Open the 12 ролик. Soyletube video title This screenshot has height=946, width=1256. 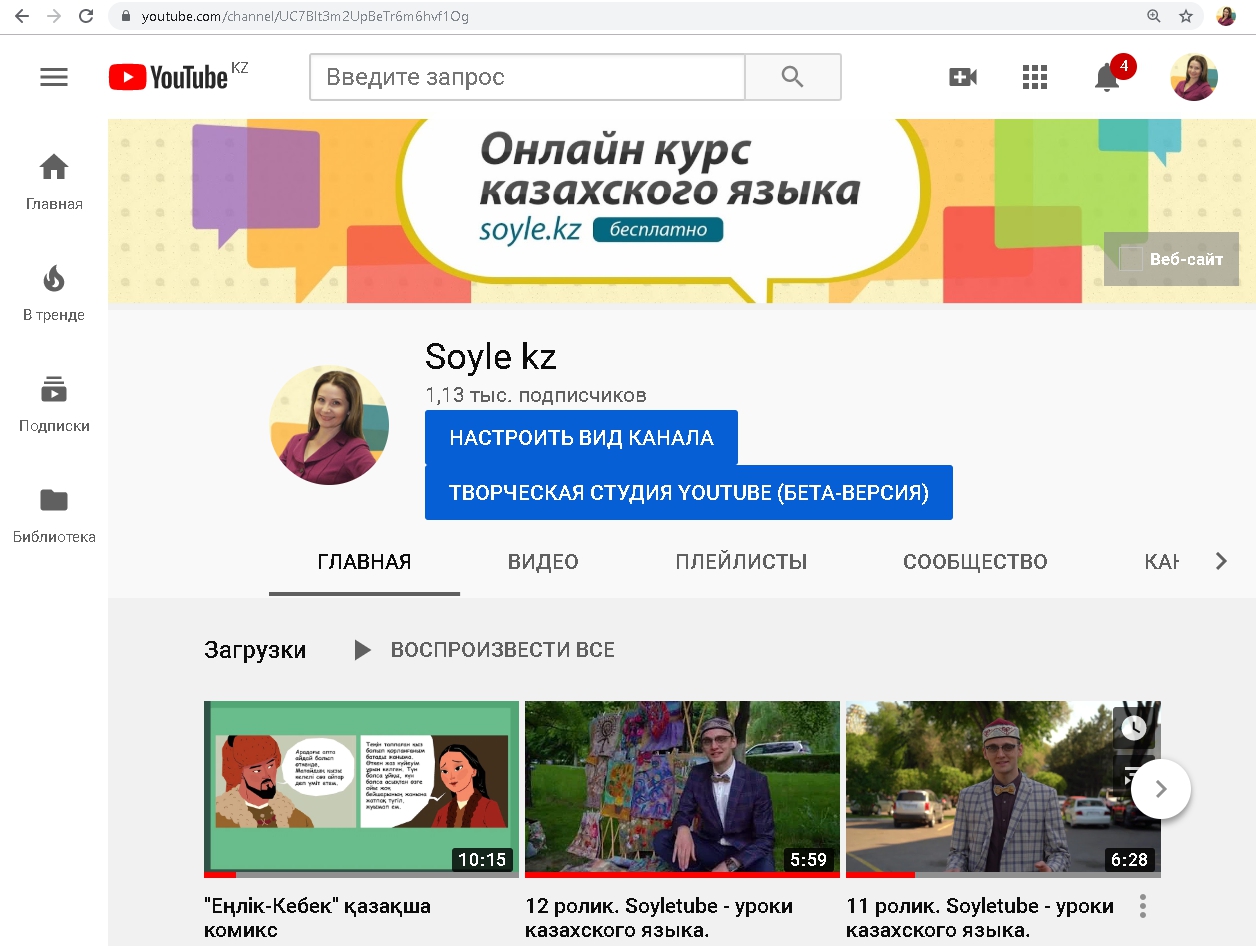click(659, 918)
